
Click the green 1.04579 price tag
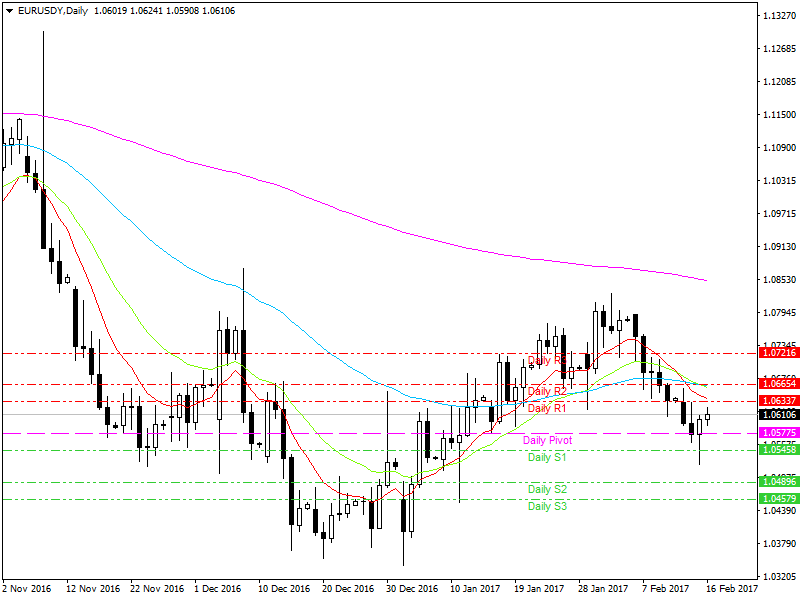tap(779, 498)
